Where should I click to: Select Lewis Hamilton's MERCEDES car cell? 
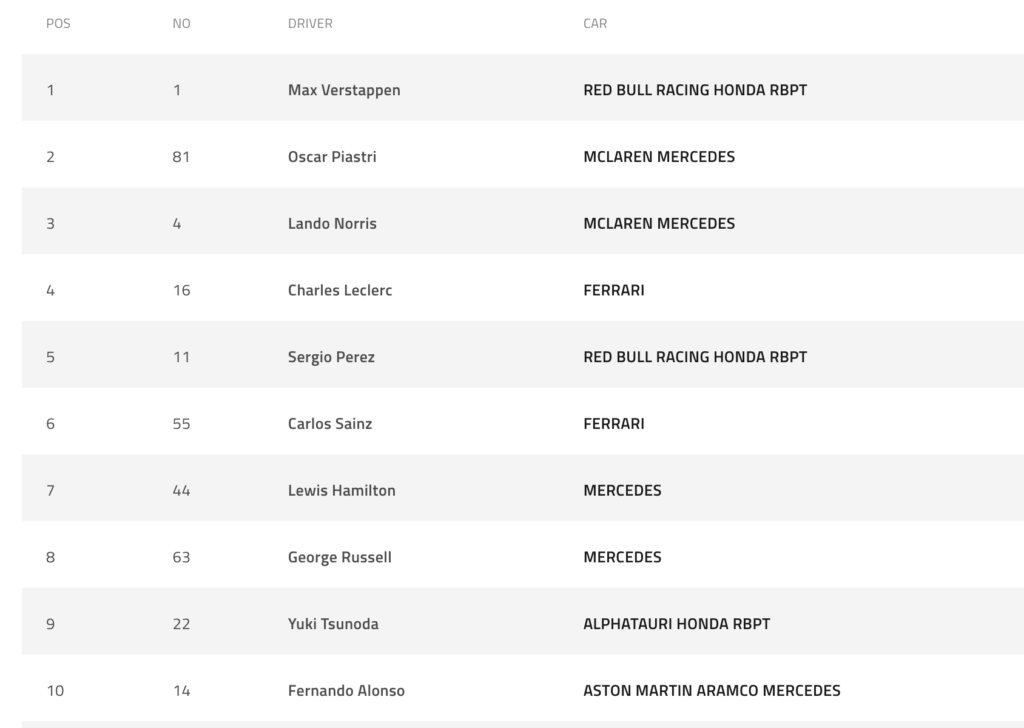pyautogui.click(x=622, y=491)
